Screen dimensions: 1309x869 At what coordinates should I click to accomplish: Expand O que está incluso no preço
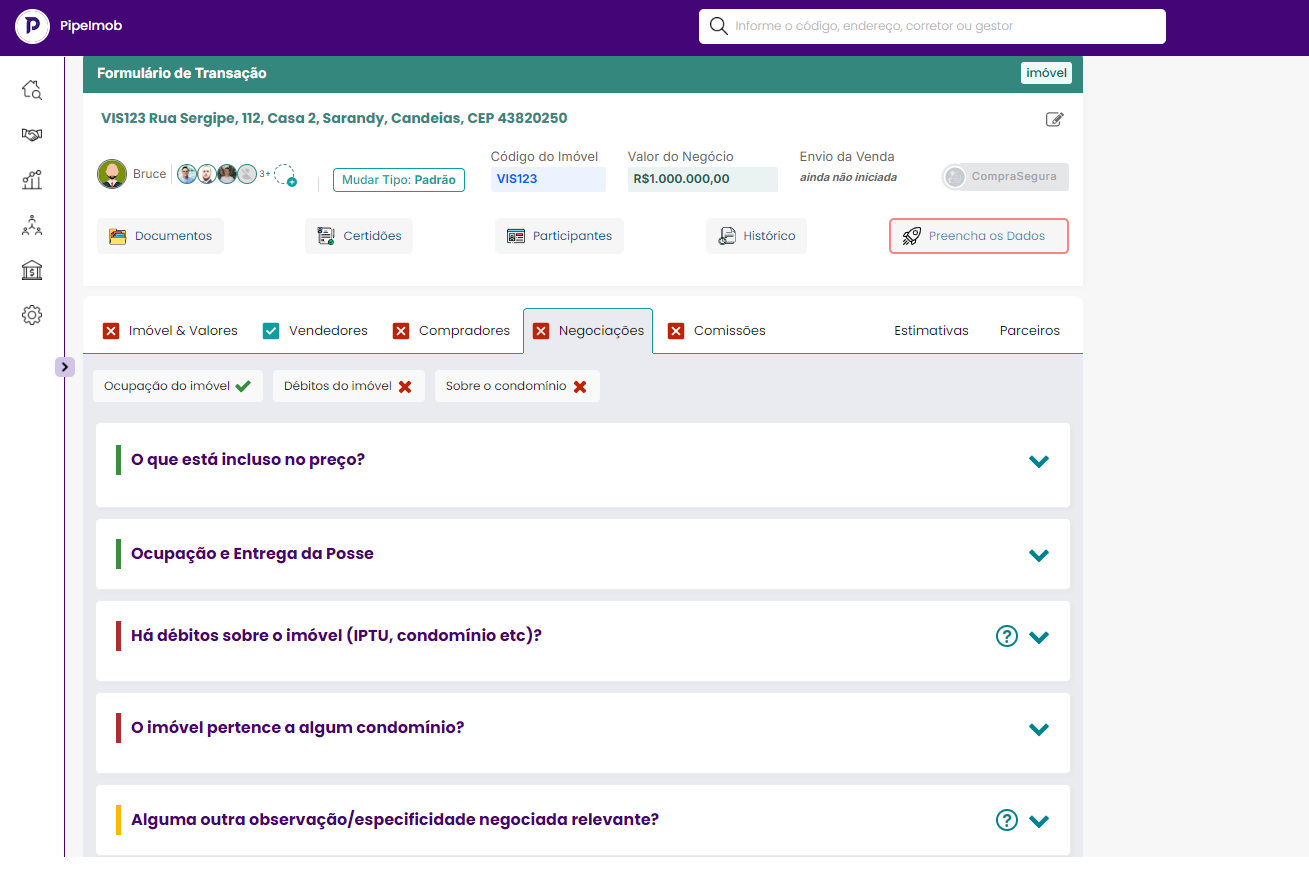[1039, 462]
